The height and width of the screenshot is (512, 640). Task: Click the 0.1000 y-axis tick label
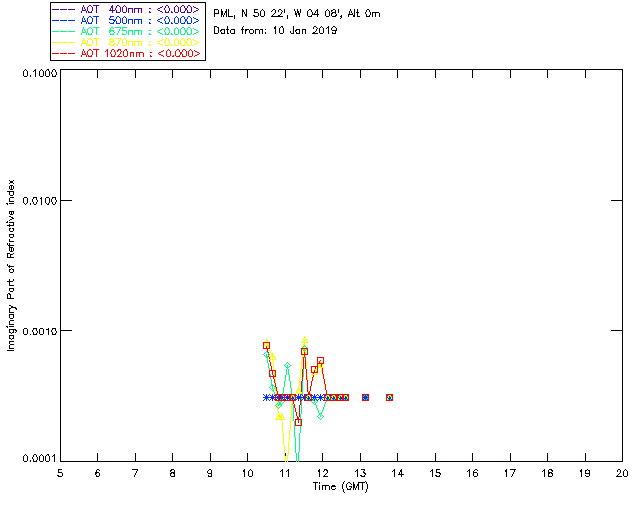click(39, 73)
